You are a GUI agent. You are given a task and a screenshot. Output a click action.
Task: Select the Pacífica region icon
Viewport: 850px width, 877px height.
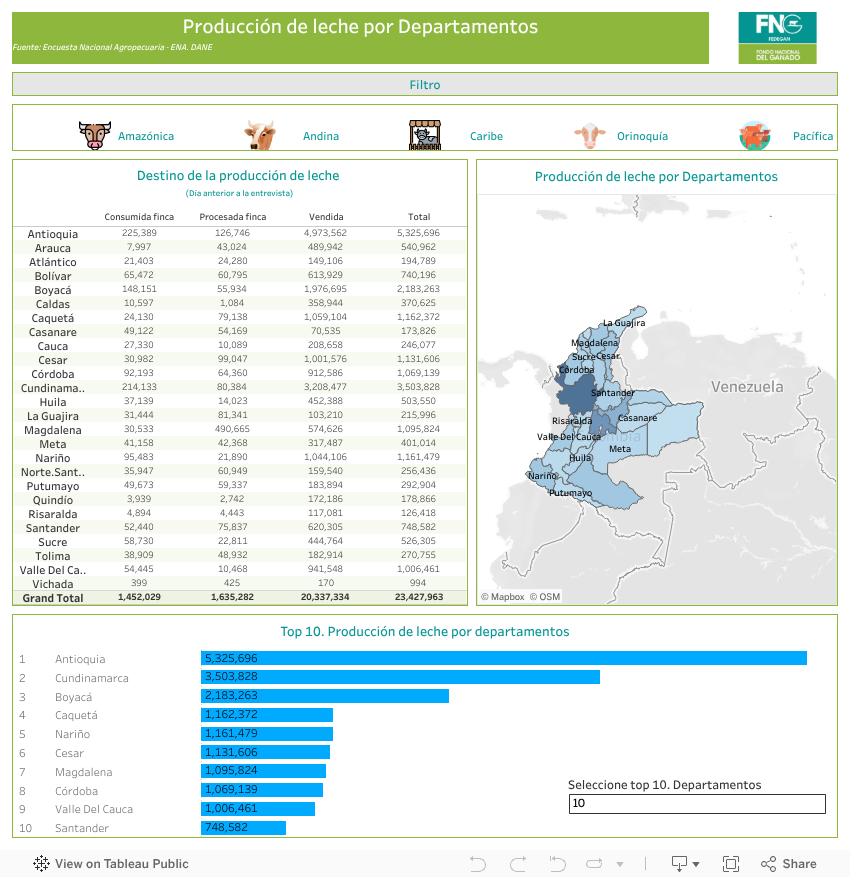753,135
